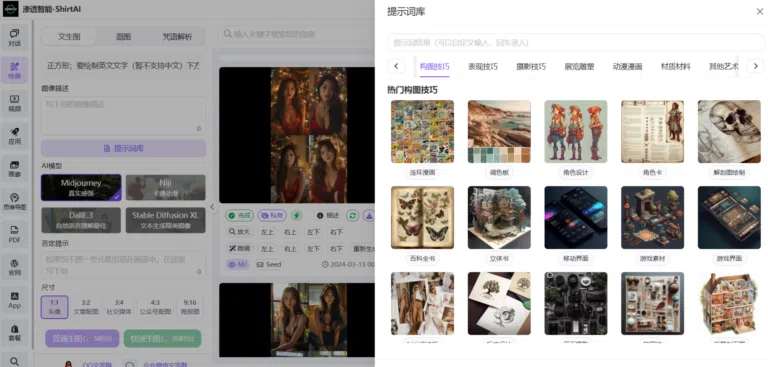
Task: Select the 材质材料 category tab
Action: [x=675, y=67]
